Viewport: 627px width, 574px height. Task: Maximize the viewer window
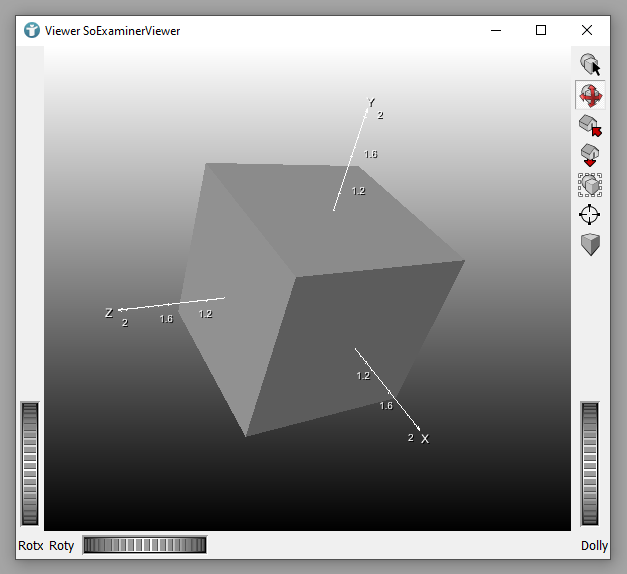541,30
